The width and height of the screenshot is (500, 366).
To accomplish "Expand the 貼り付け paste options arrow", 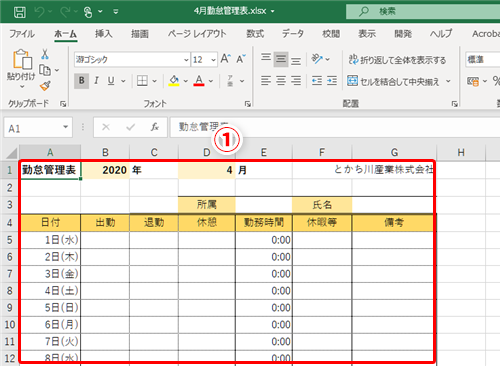I will [22, 87].
